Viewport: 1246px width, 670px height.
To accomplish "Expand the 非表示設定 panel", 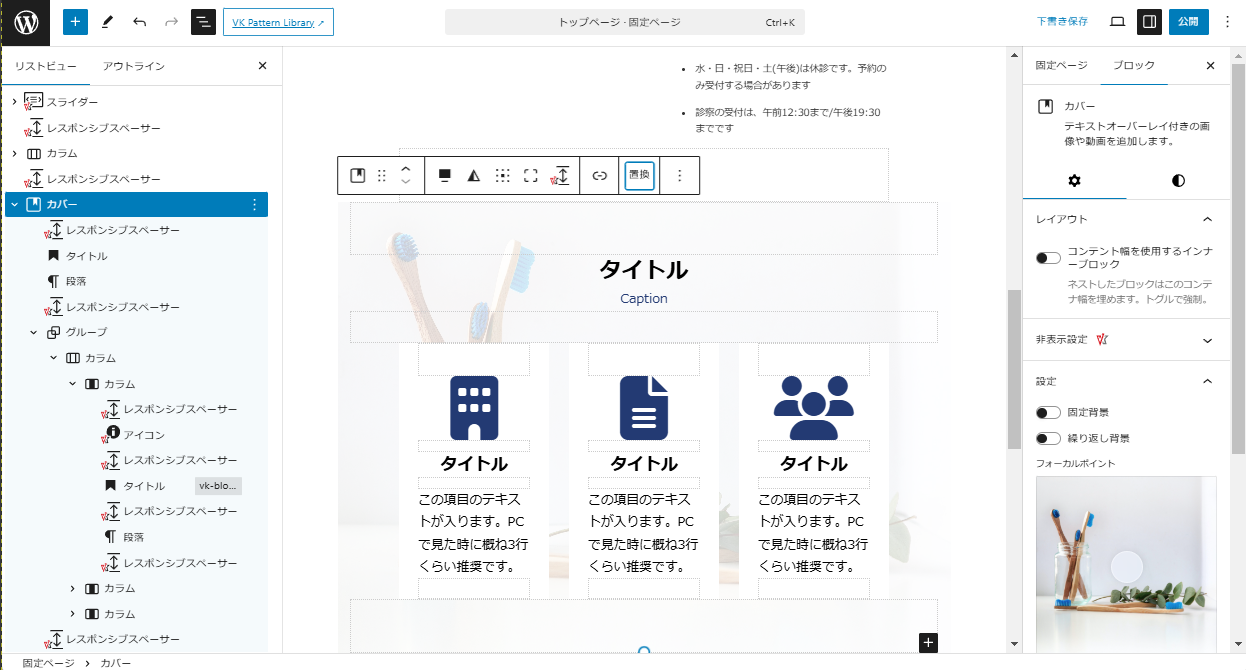I will (x=1207, y=340).
